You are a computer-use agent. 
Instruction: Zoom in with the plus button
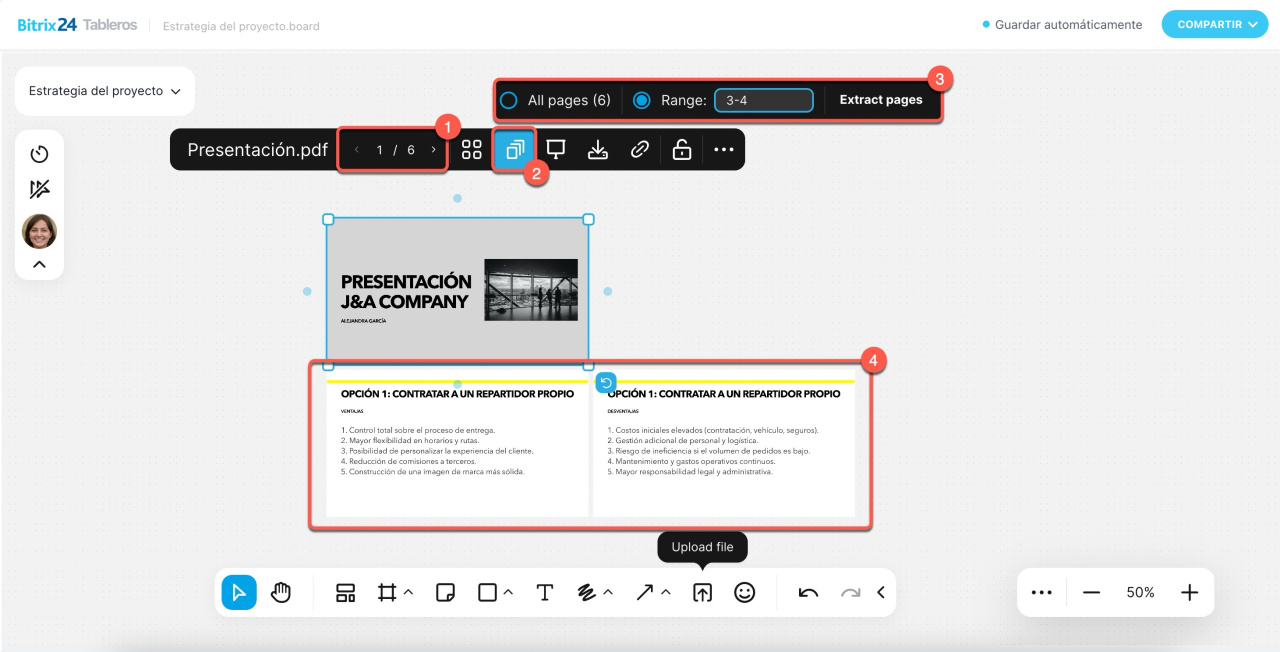[x=1189, y=593]
